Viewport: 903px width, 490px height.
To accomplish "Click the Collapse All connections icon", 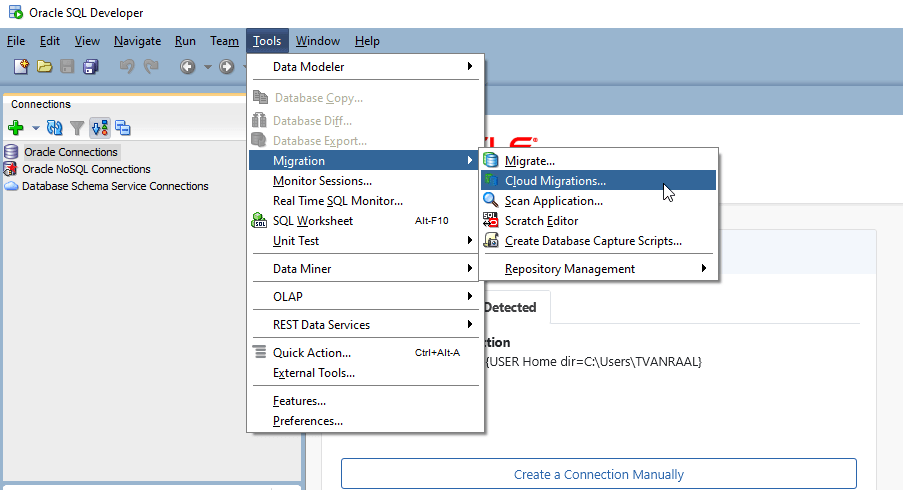I will [x=123, y=128].
